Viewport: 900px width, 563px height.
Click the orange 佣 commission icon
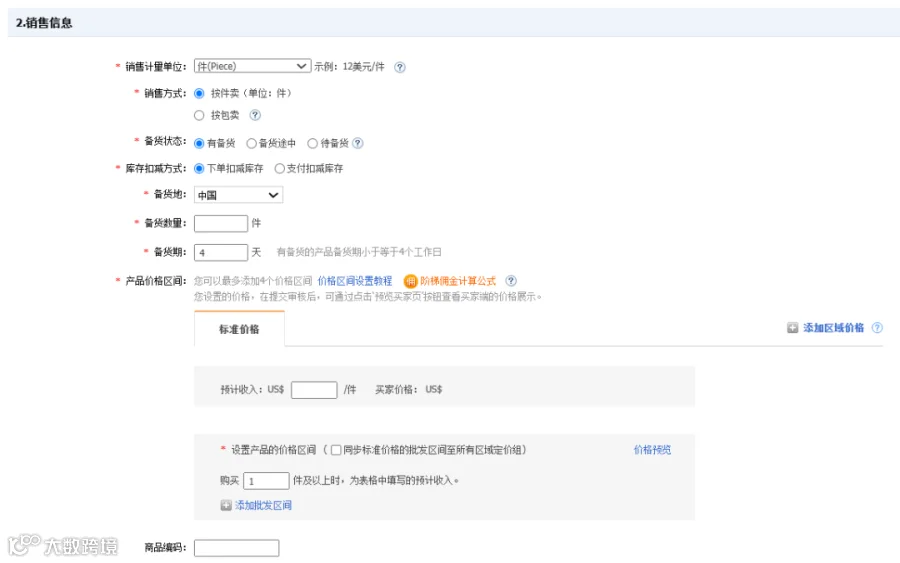pyautogui.click(x=410, y=281)
